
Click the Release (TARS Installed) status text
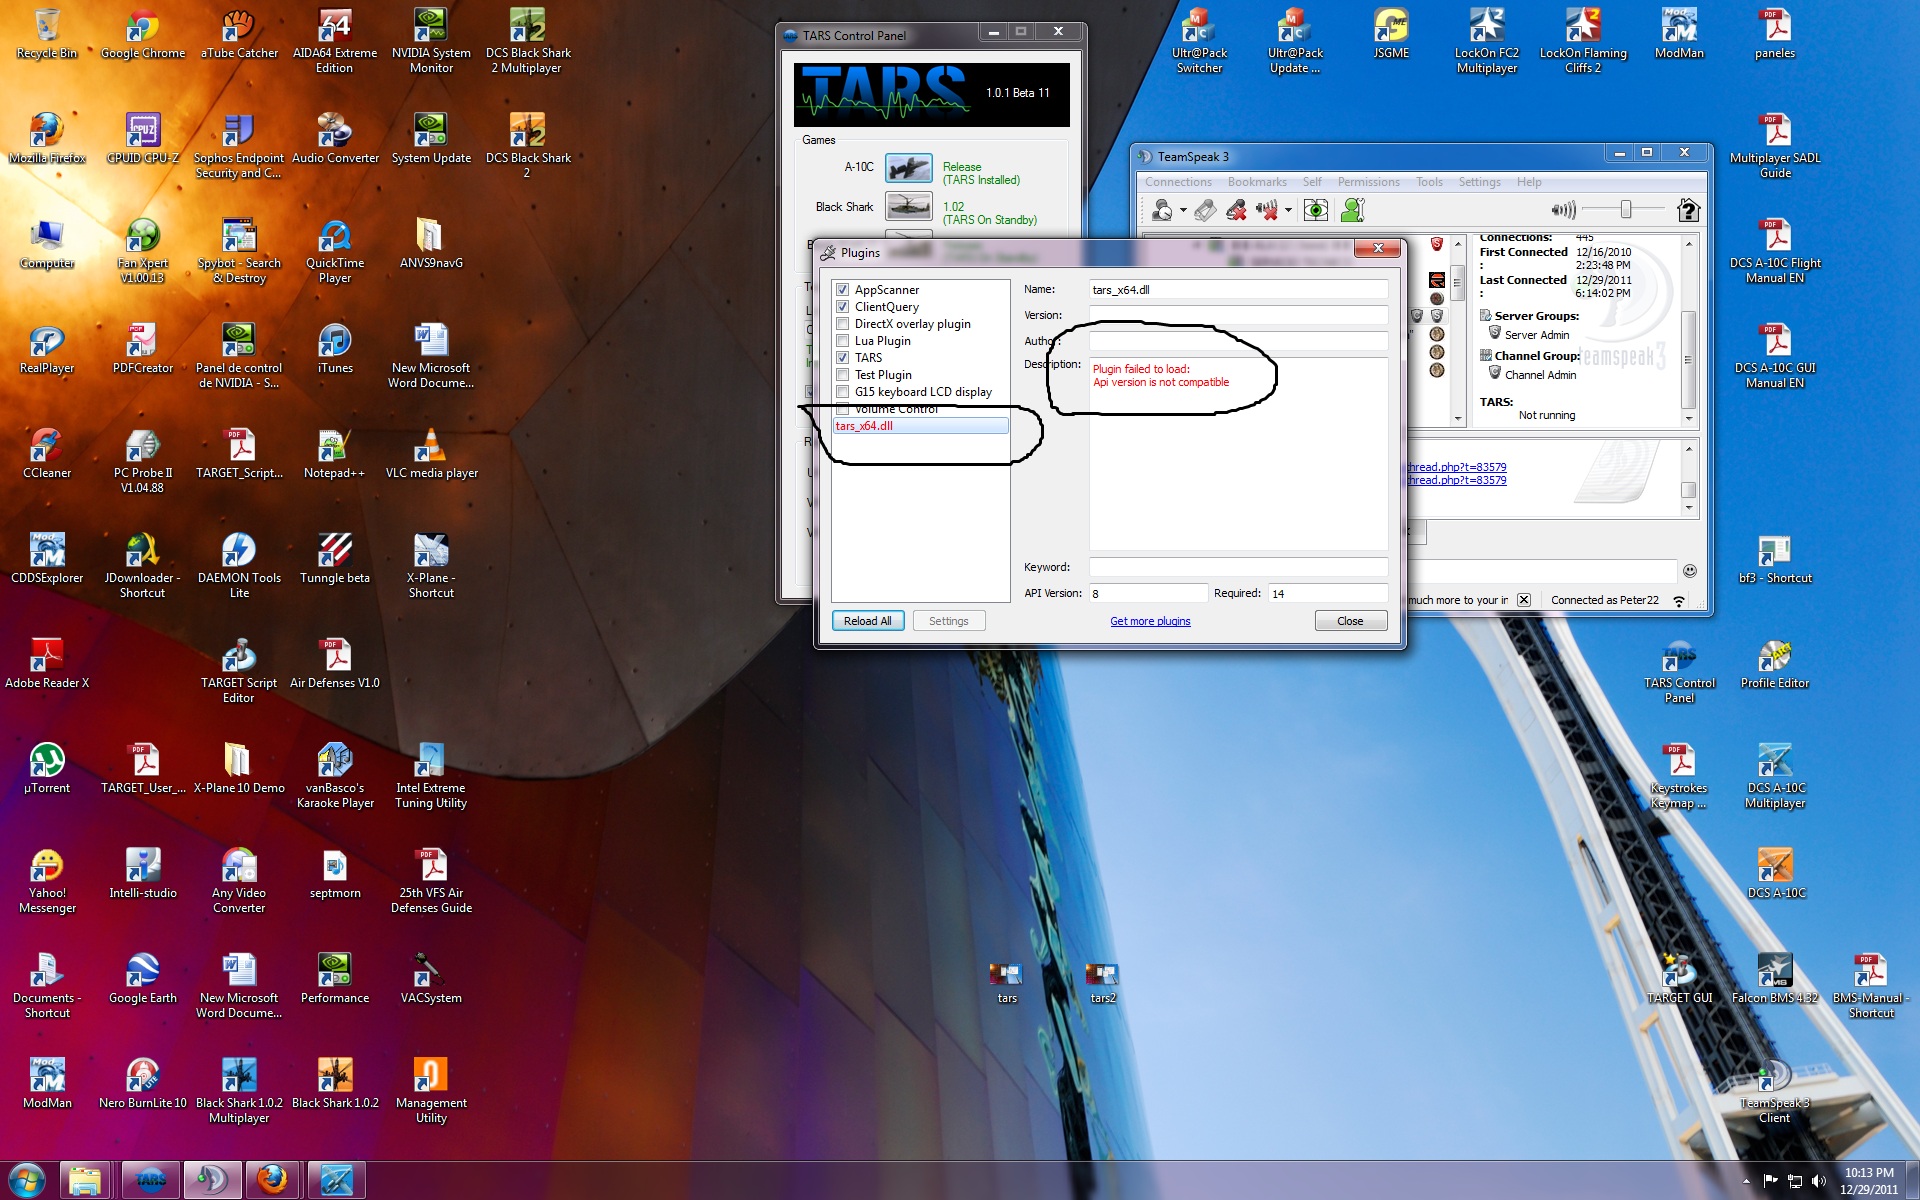[981, 174]
